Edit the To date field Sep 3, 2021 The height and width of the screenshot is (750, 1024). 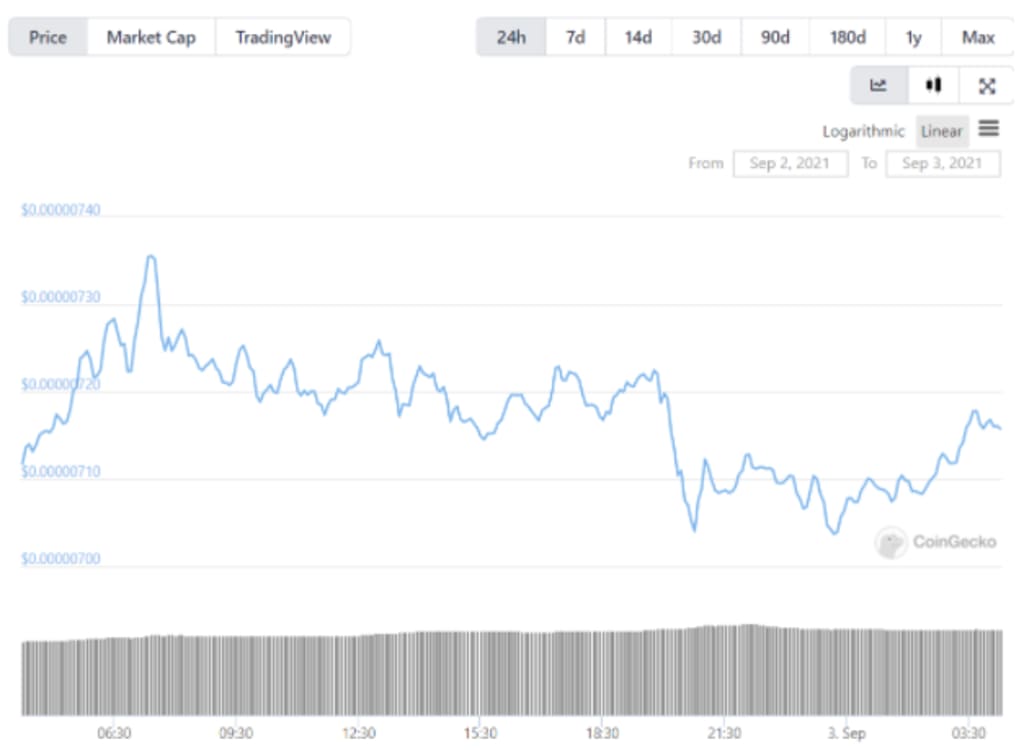tap(942, 163)
